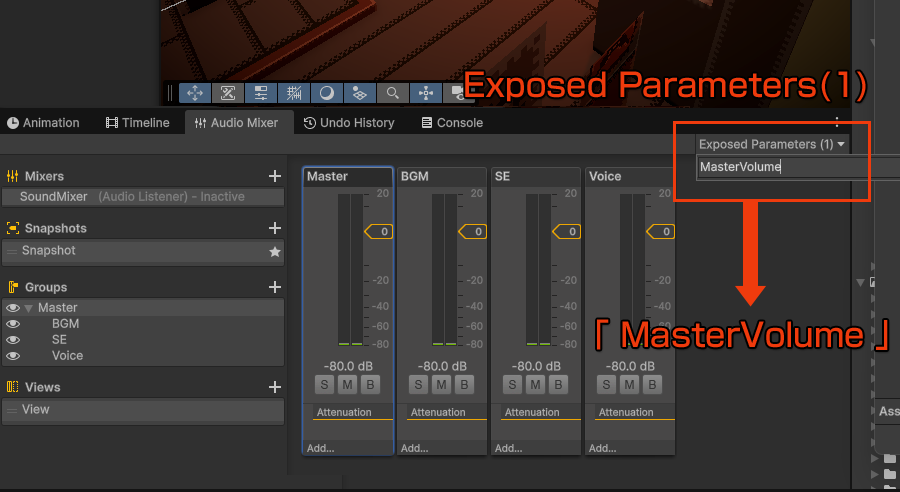The image size is (900, 492).
Task: Mute the SE channel strip
Action: coord(535,385)
